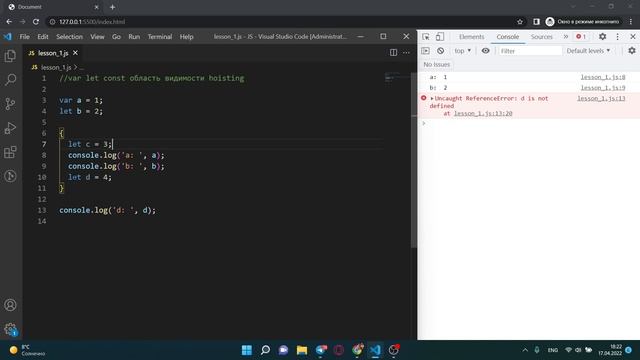Open the Help menu in VS Code

click(x=187, y=37)
